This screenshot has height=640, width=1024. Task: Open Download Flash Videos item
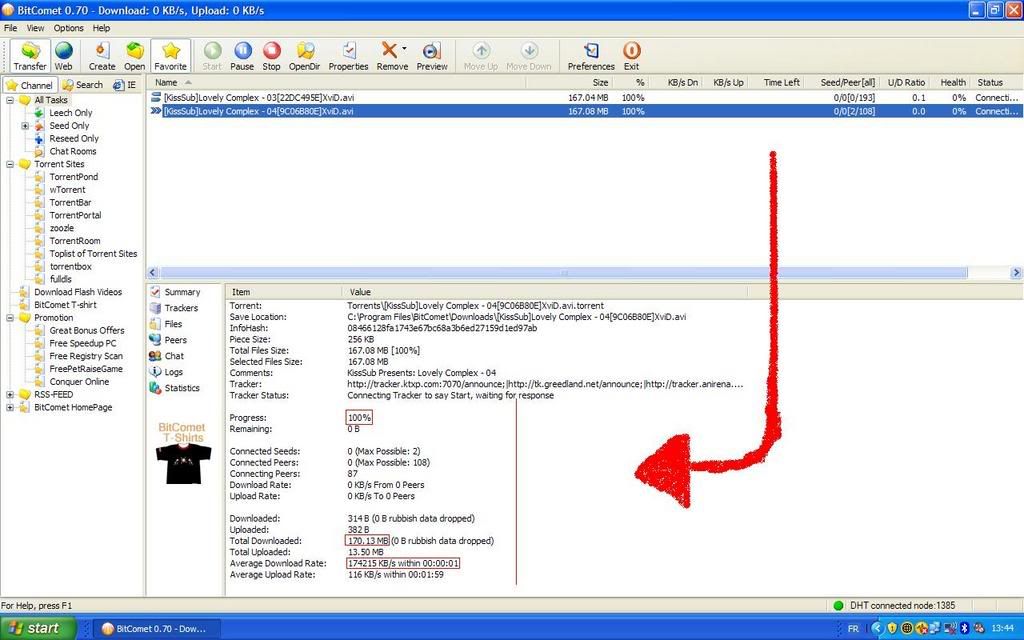78,292
